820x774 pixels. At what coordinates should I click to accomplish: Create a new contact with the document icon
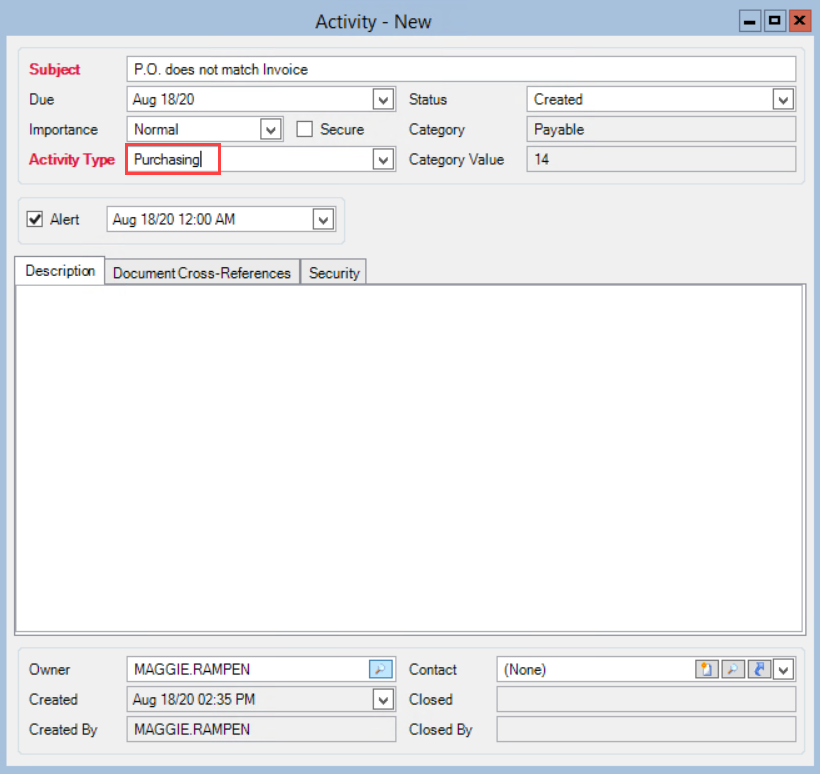(707, 669)
